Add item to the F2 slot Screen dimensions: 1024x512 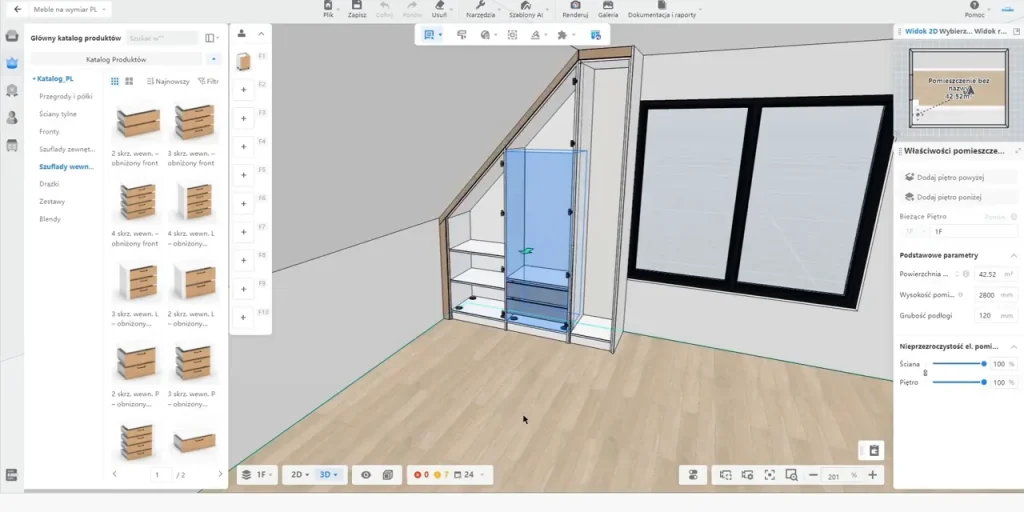244,89
